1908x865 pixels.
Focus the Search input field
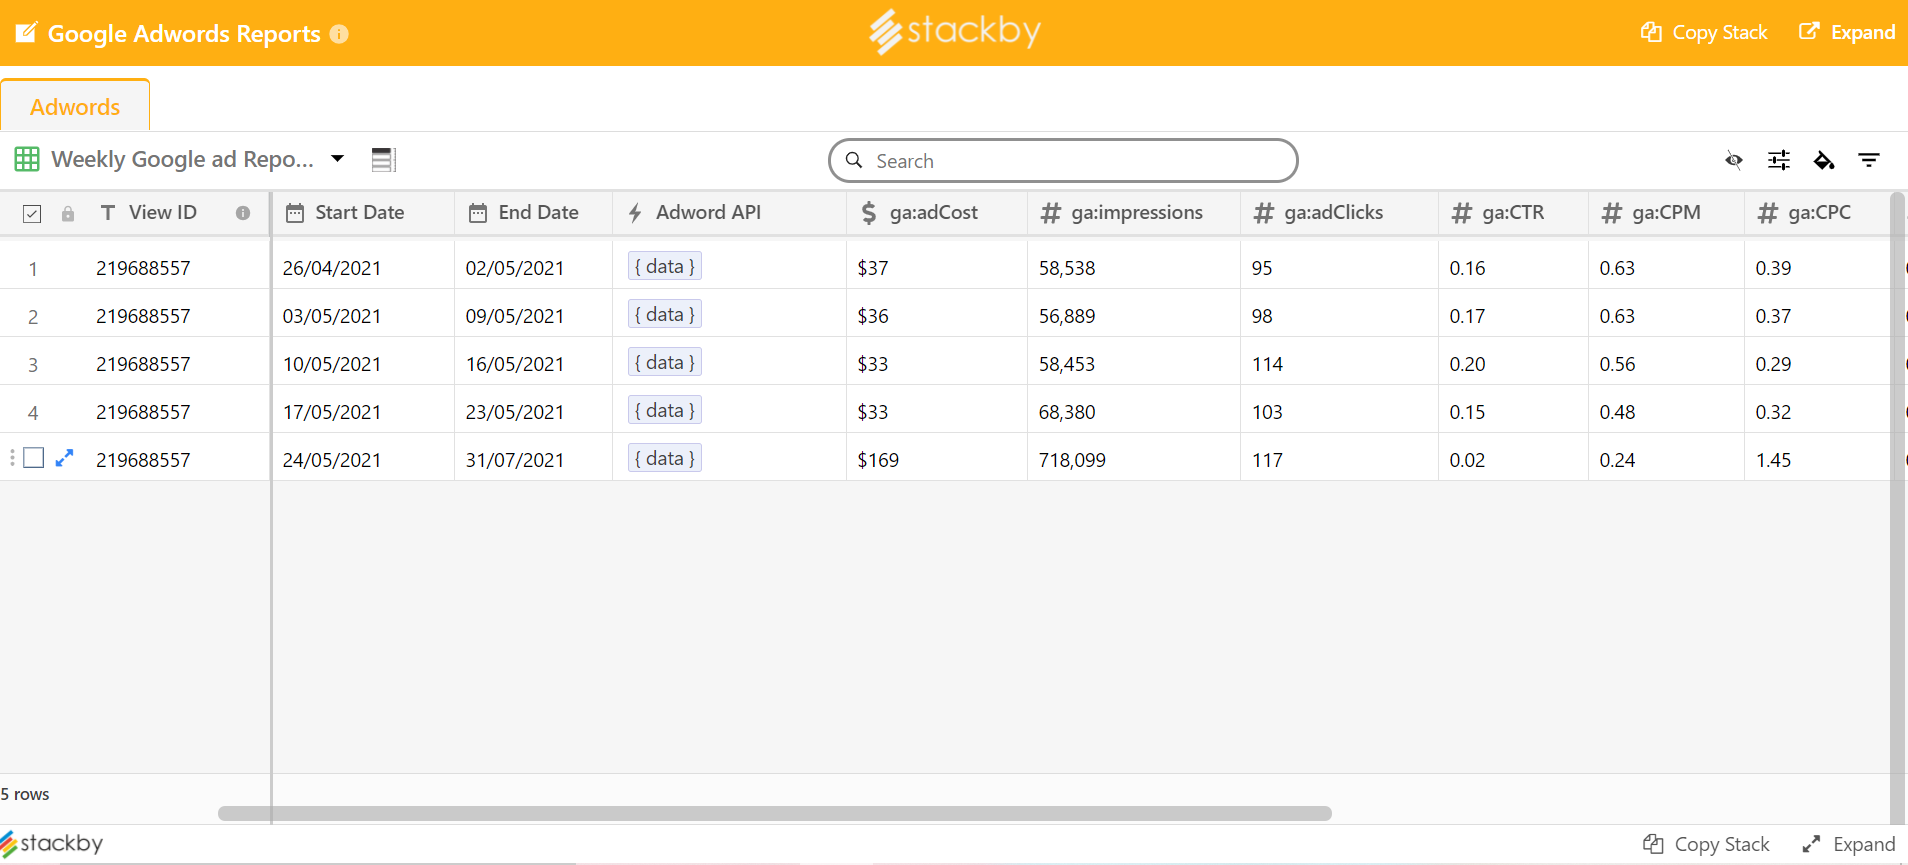click(1063, 161)
